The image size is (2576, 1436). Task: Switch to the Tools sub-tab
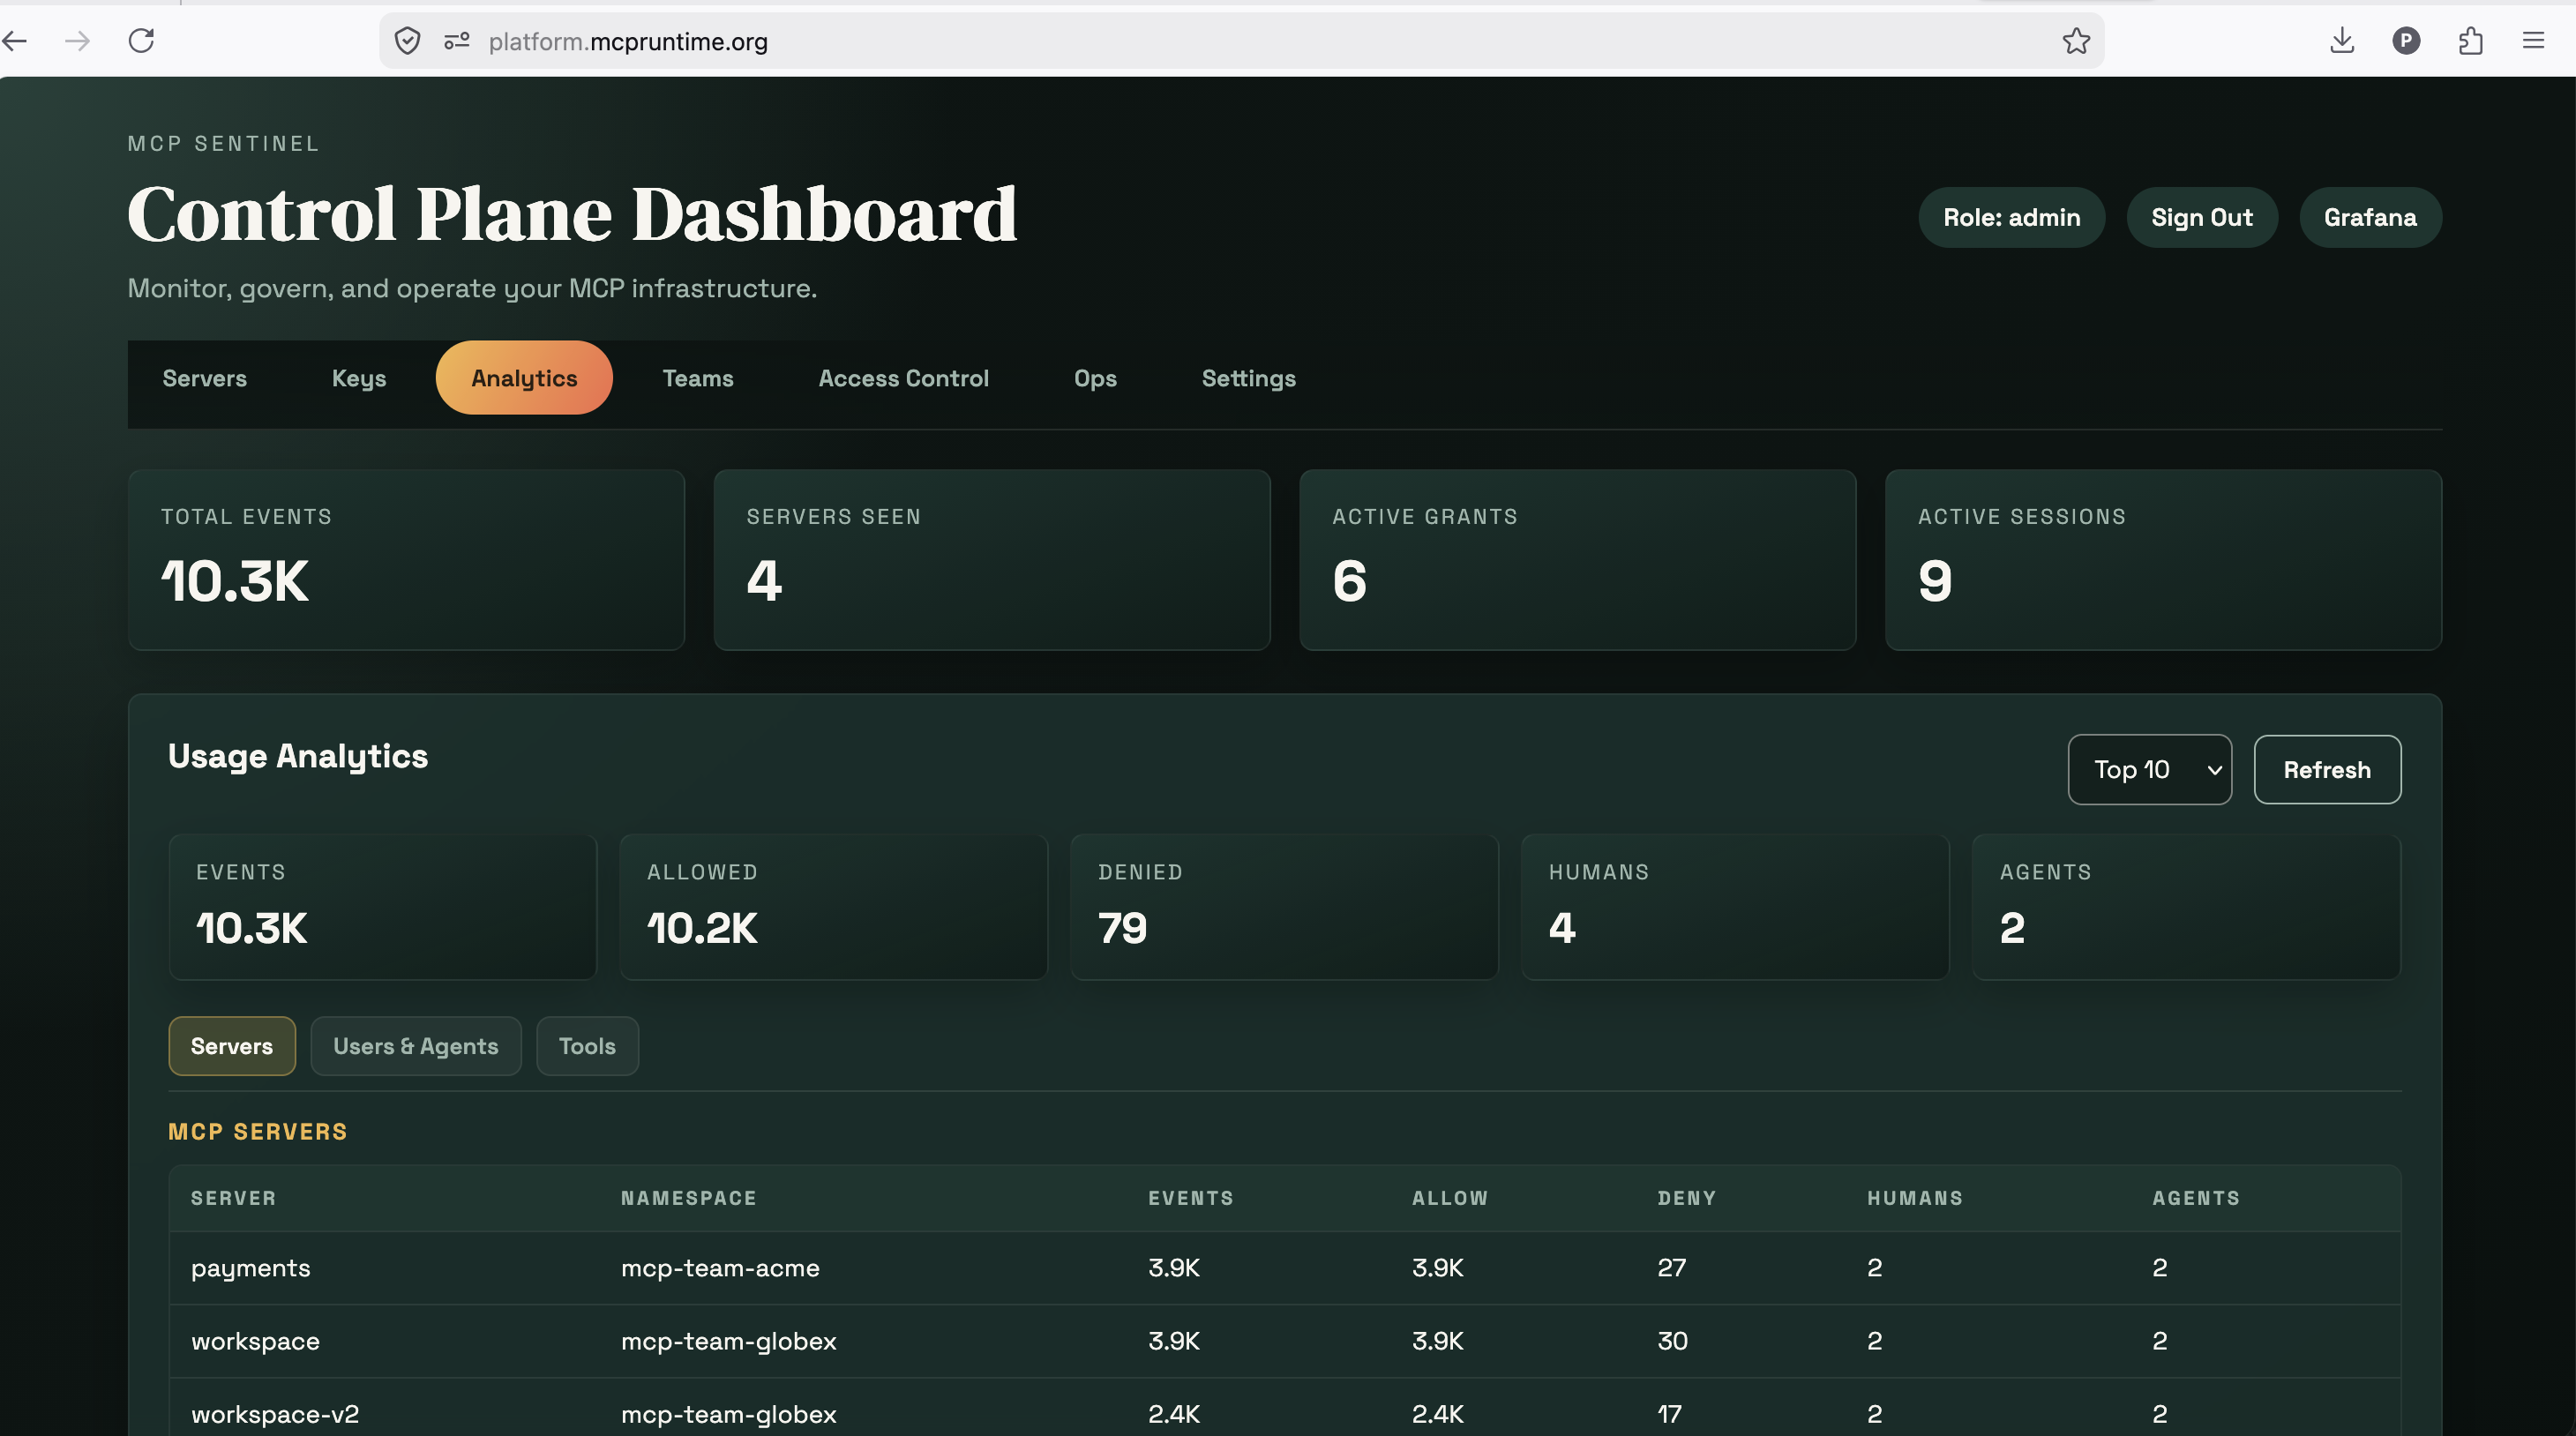[587, 1046]
